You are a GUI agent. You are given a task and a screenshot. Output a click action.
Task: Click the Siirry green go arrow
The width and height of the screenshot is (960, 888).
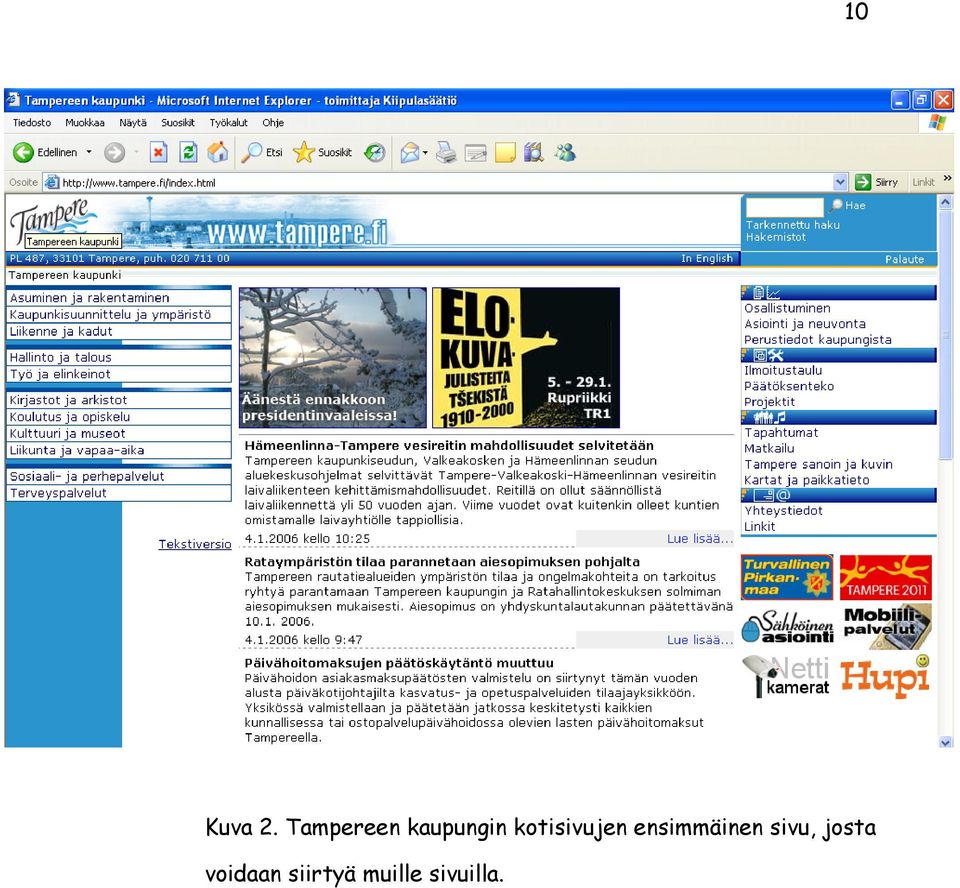coord(863,182)
